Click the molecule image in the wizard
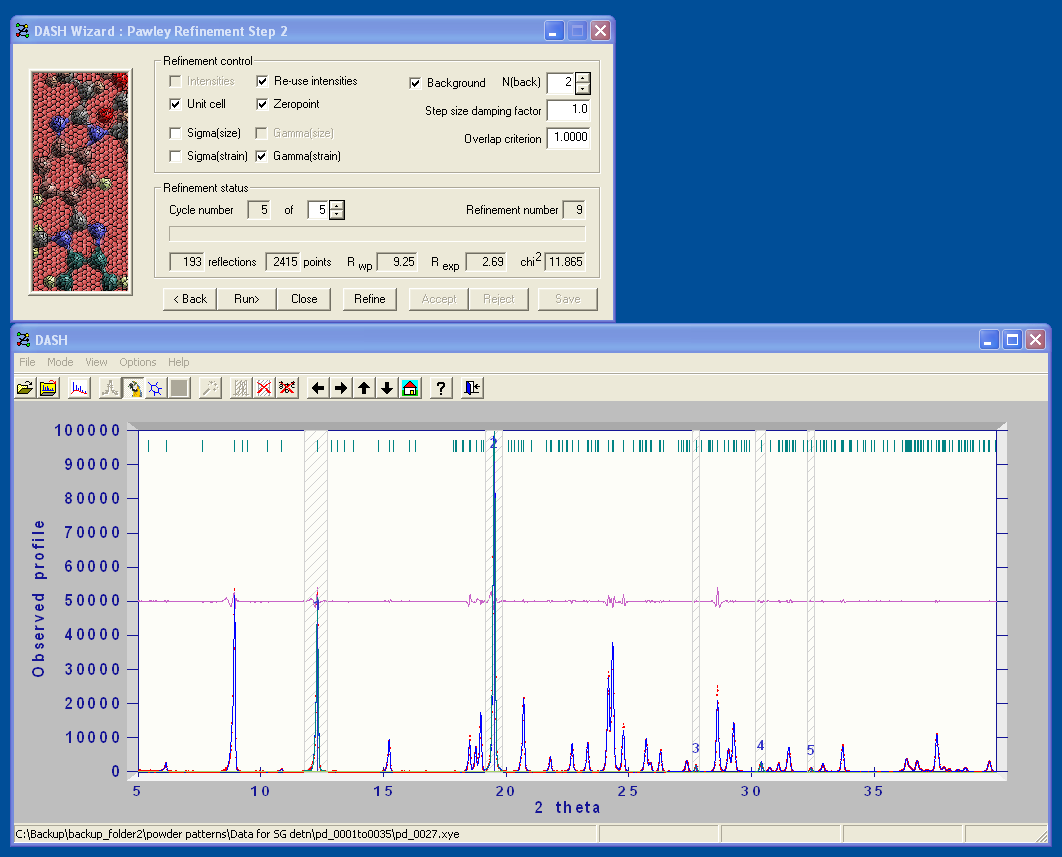Image resolution: width=1062 pixels, height=857 pixels. (81, 182)
